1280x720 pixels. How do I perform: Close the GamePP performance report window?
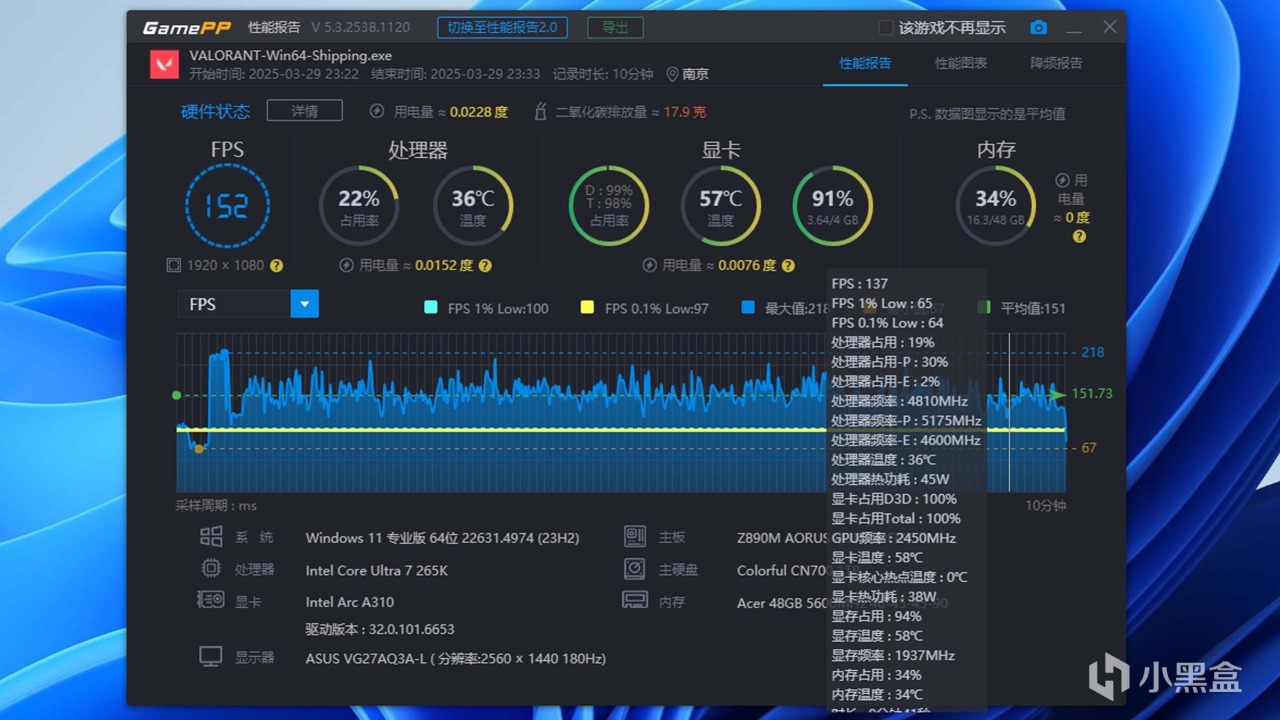click(x=1110, y=27)
